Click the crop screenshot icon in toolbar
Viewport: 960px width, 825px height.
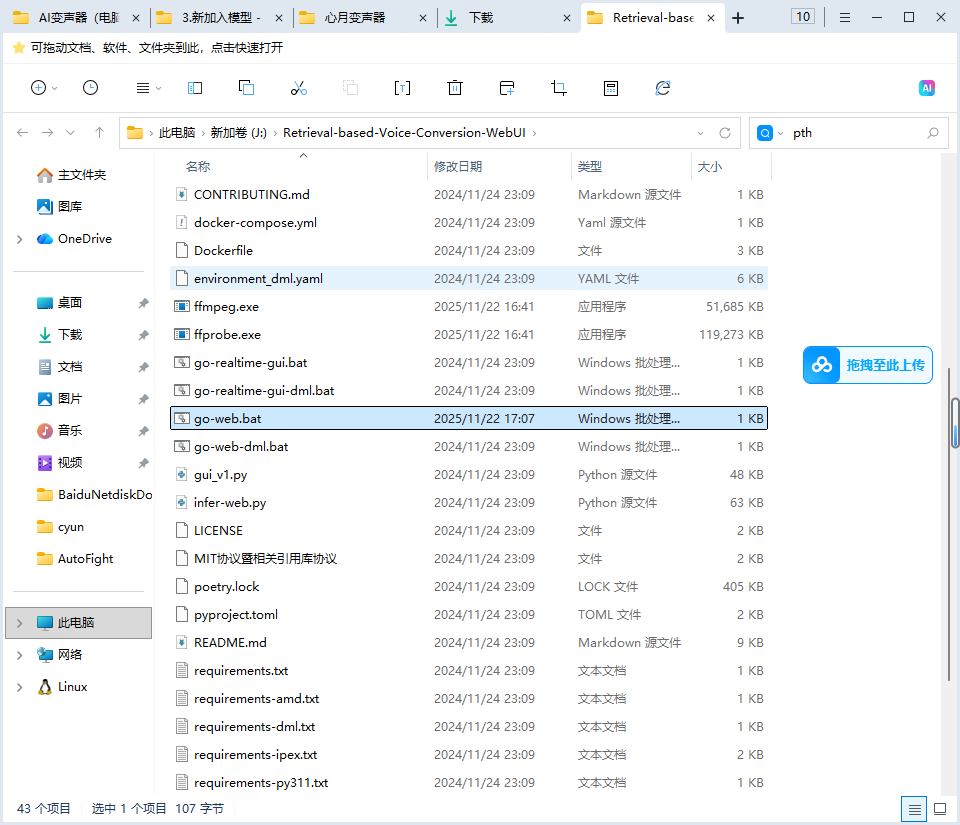558,88
